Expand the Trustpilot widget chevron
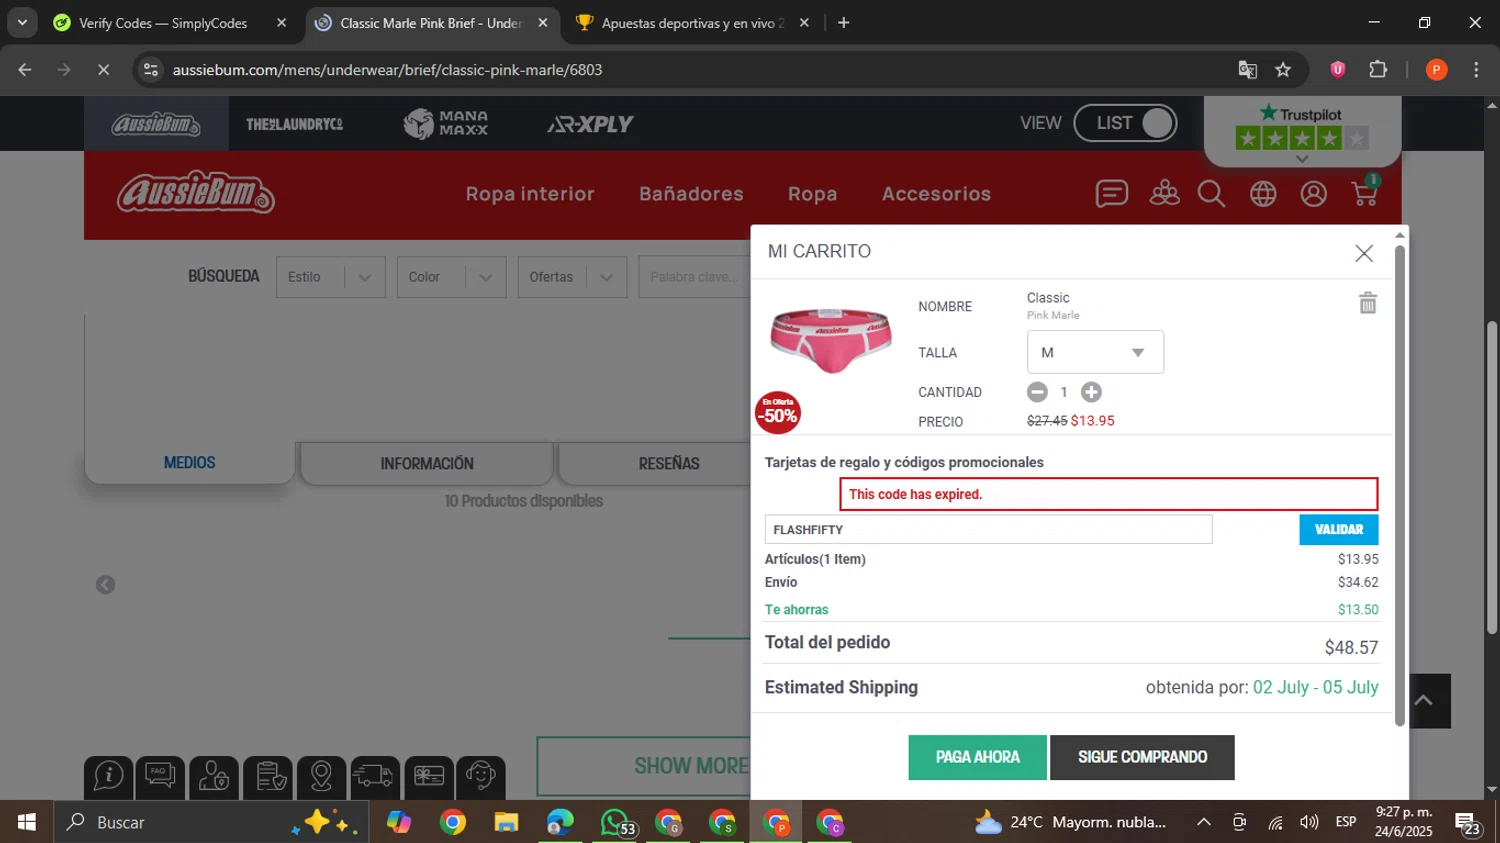 [x=1301, y=159]
